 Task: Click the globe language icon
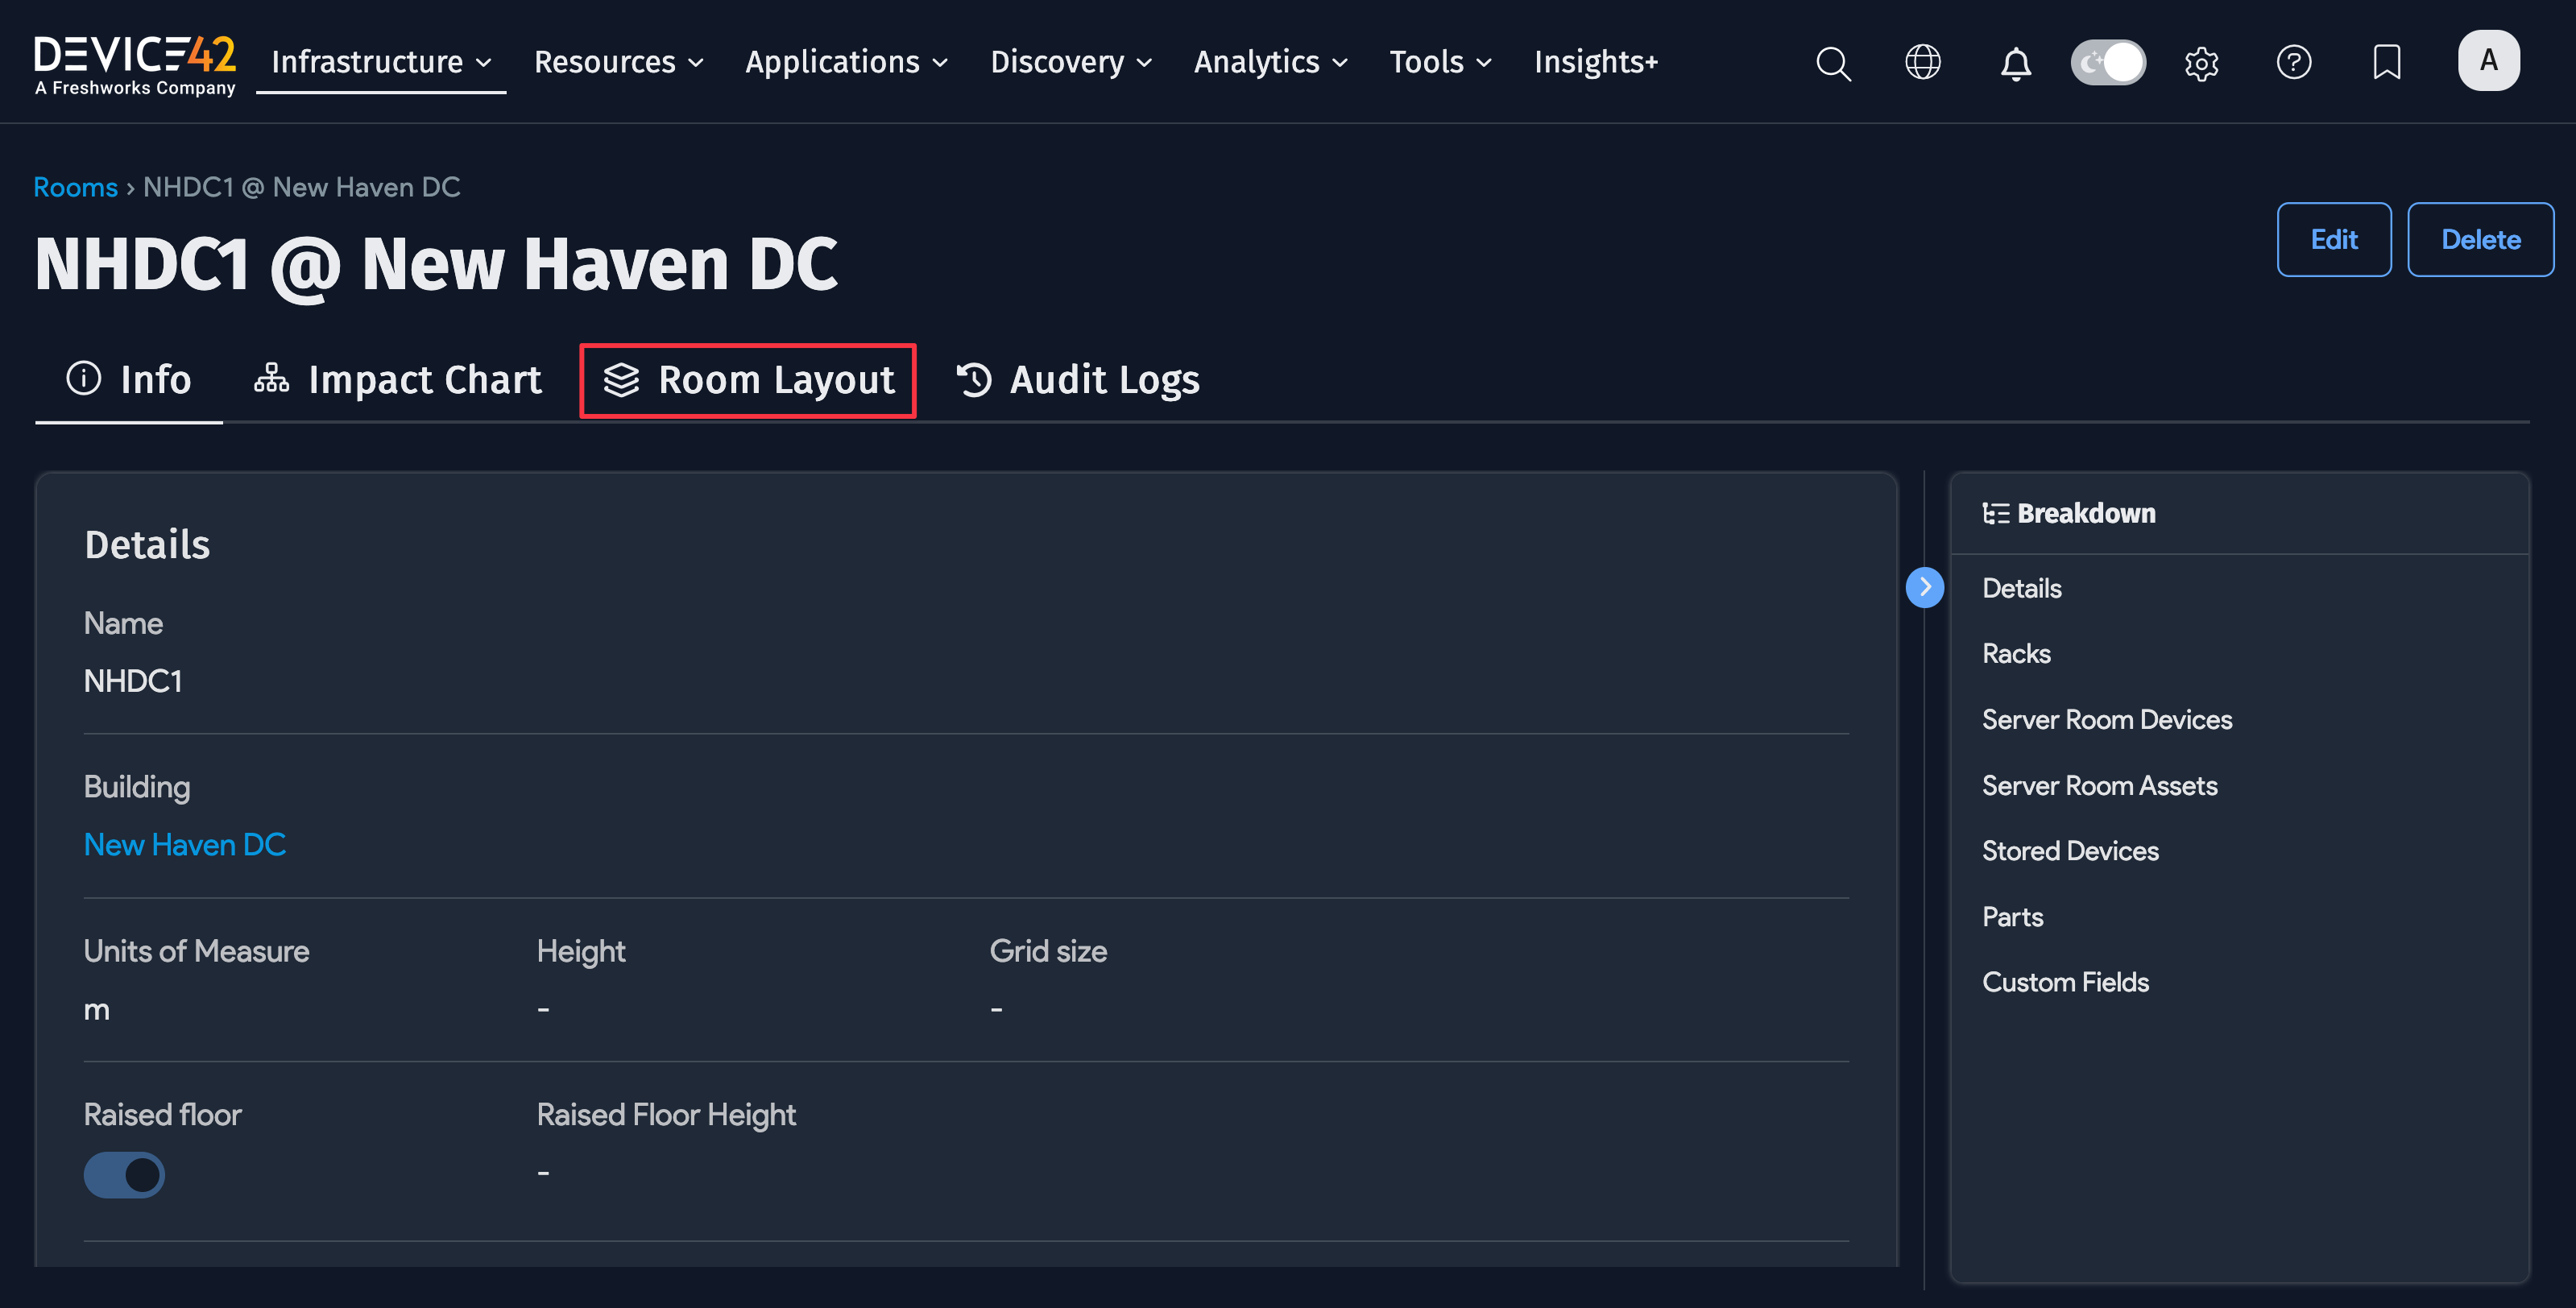(x=1922, y=62)
